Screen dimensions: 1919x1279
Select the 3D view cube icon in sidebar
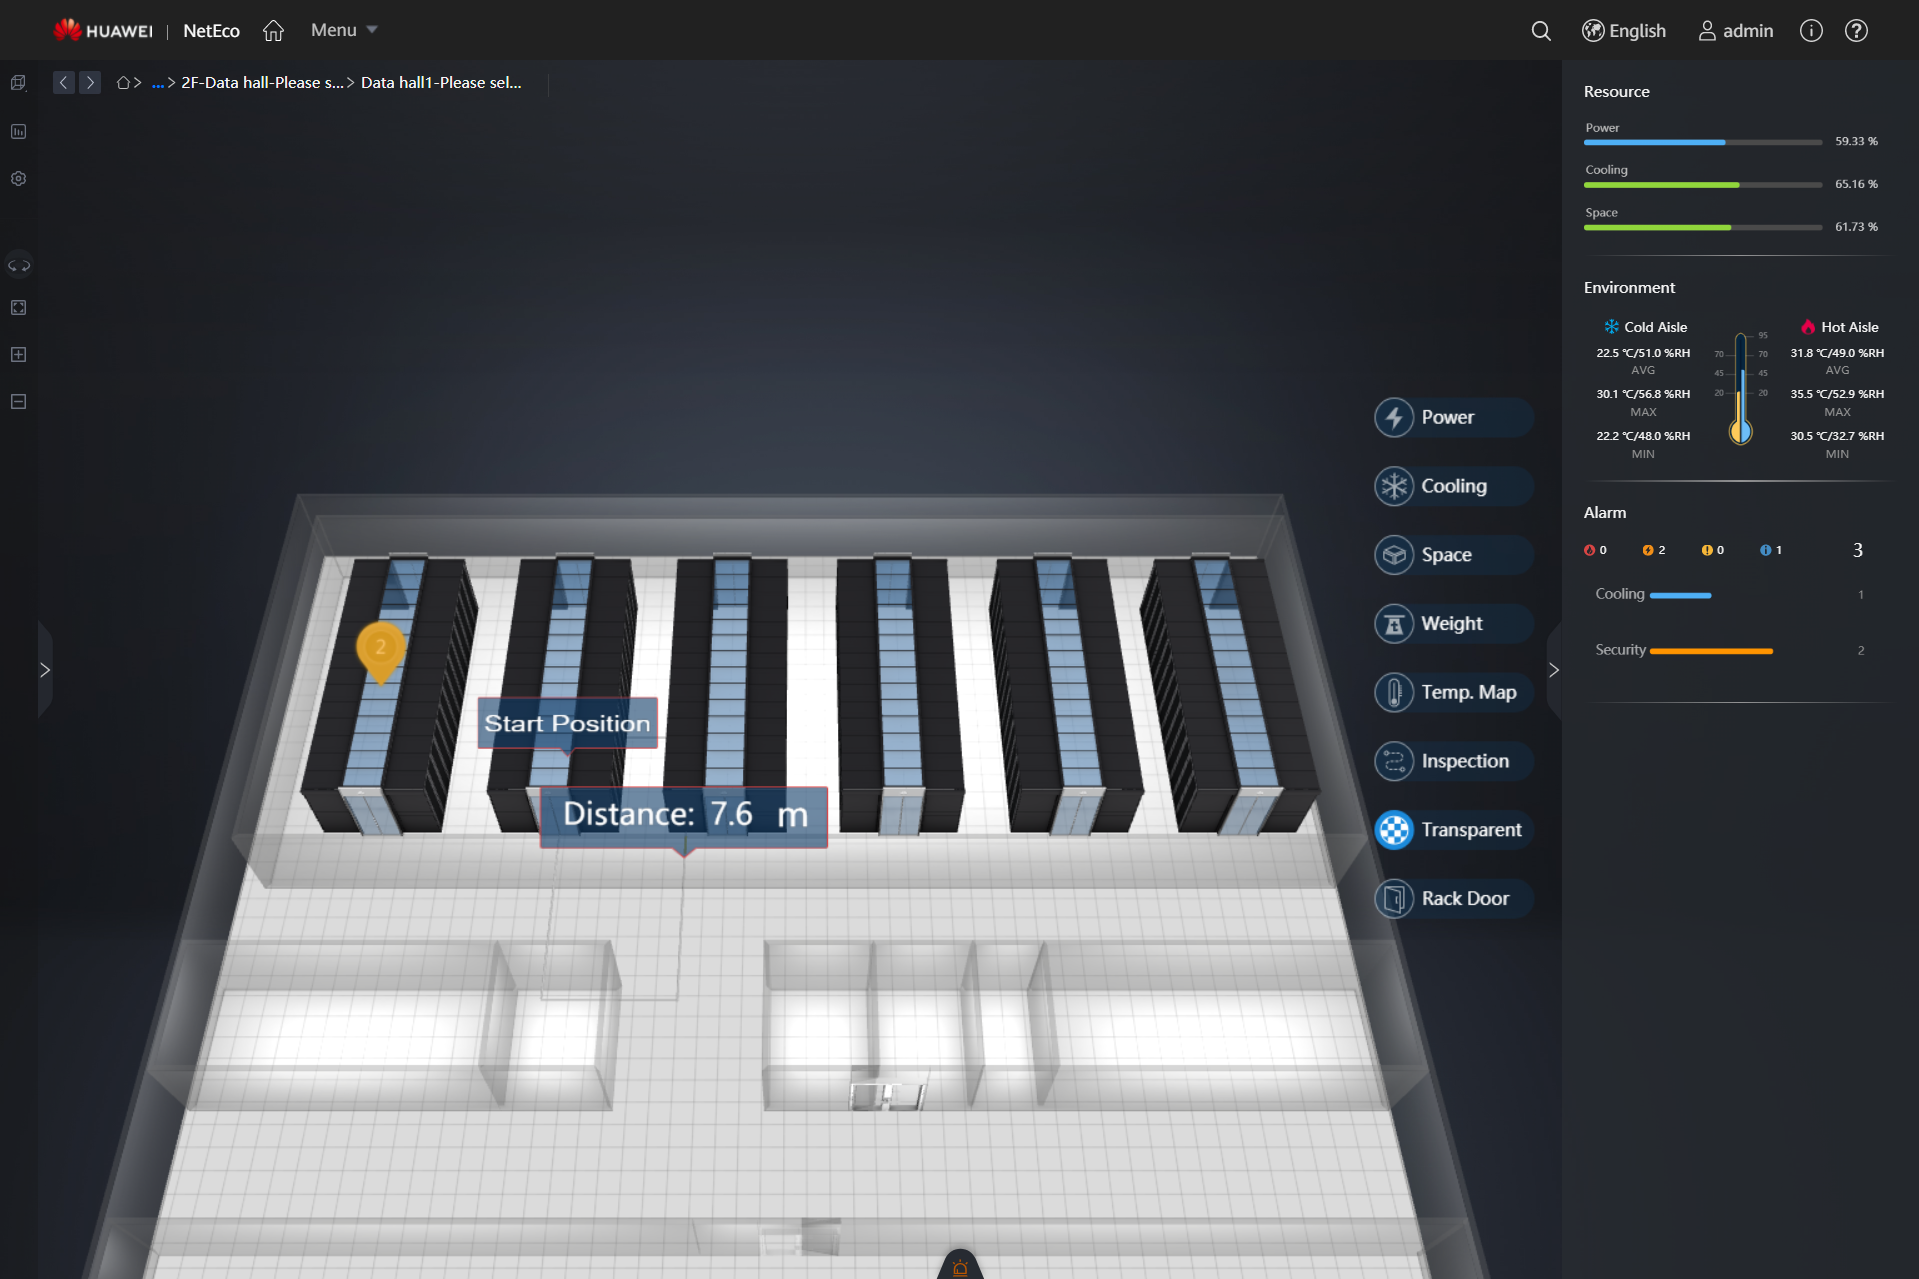tap(18, 82)
